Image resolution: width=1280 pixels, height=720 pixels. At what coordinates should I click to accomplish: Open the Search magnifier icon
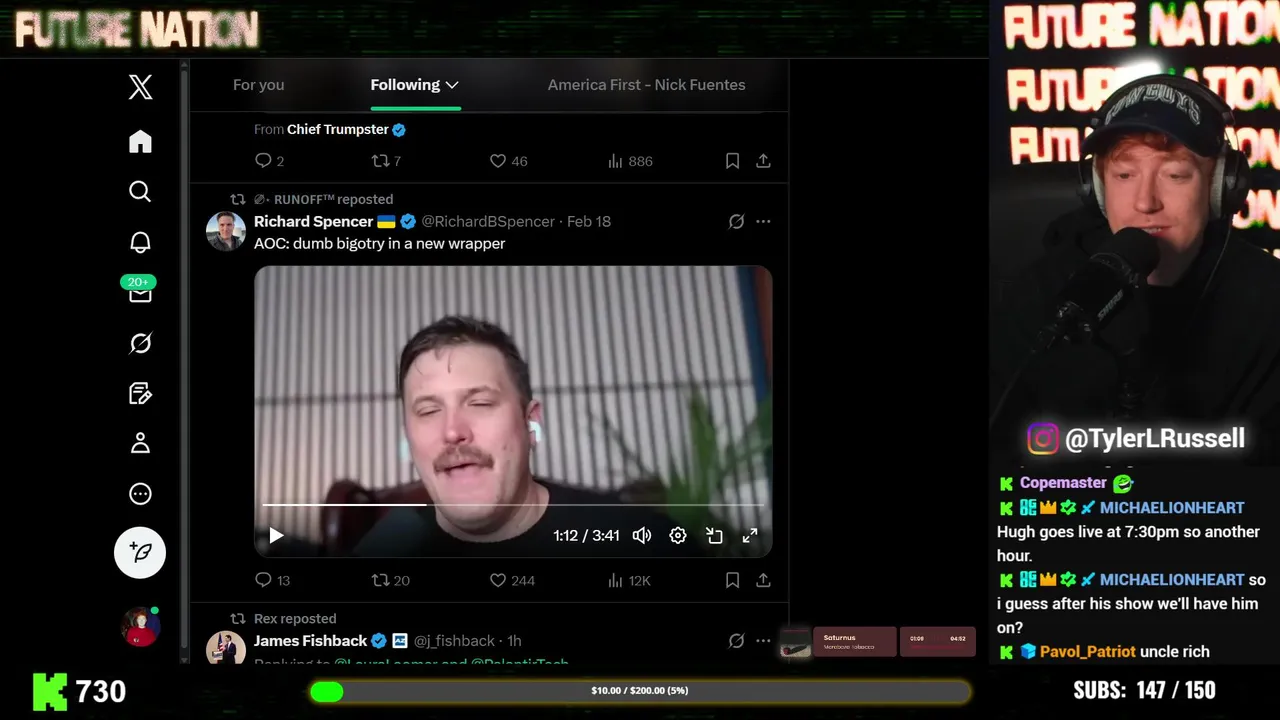coord(140,191)
